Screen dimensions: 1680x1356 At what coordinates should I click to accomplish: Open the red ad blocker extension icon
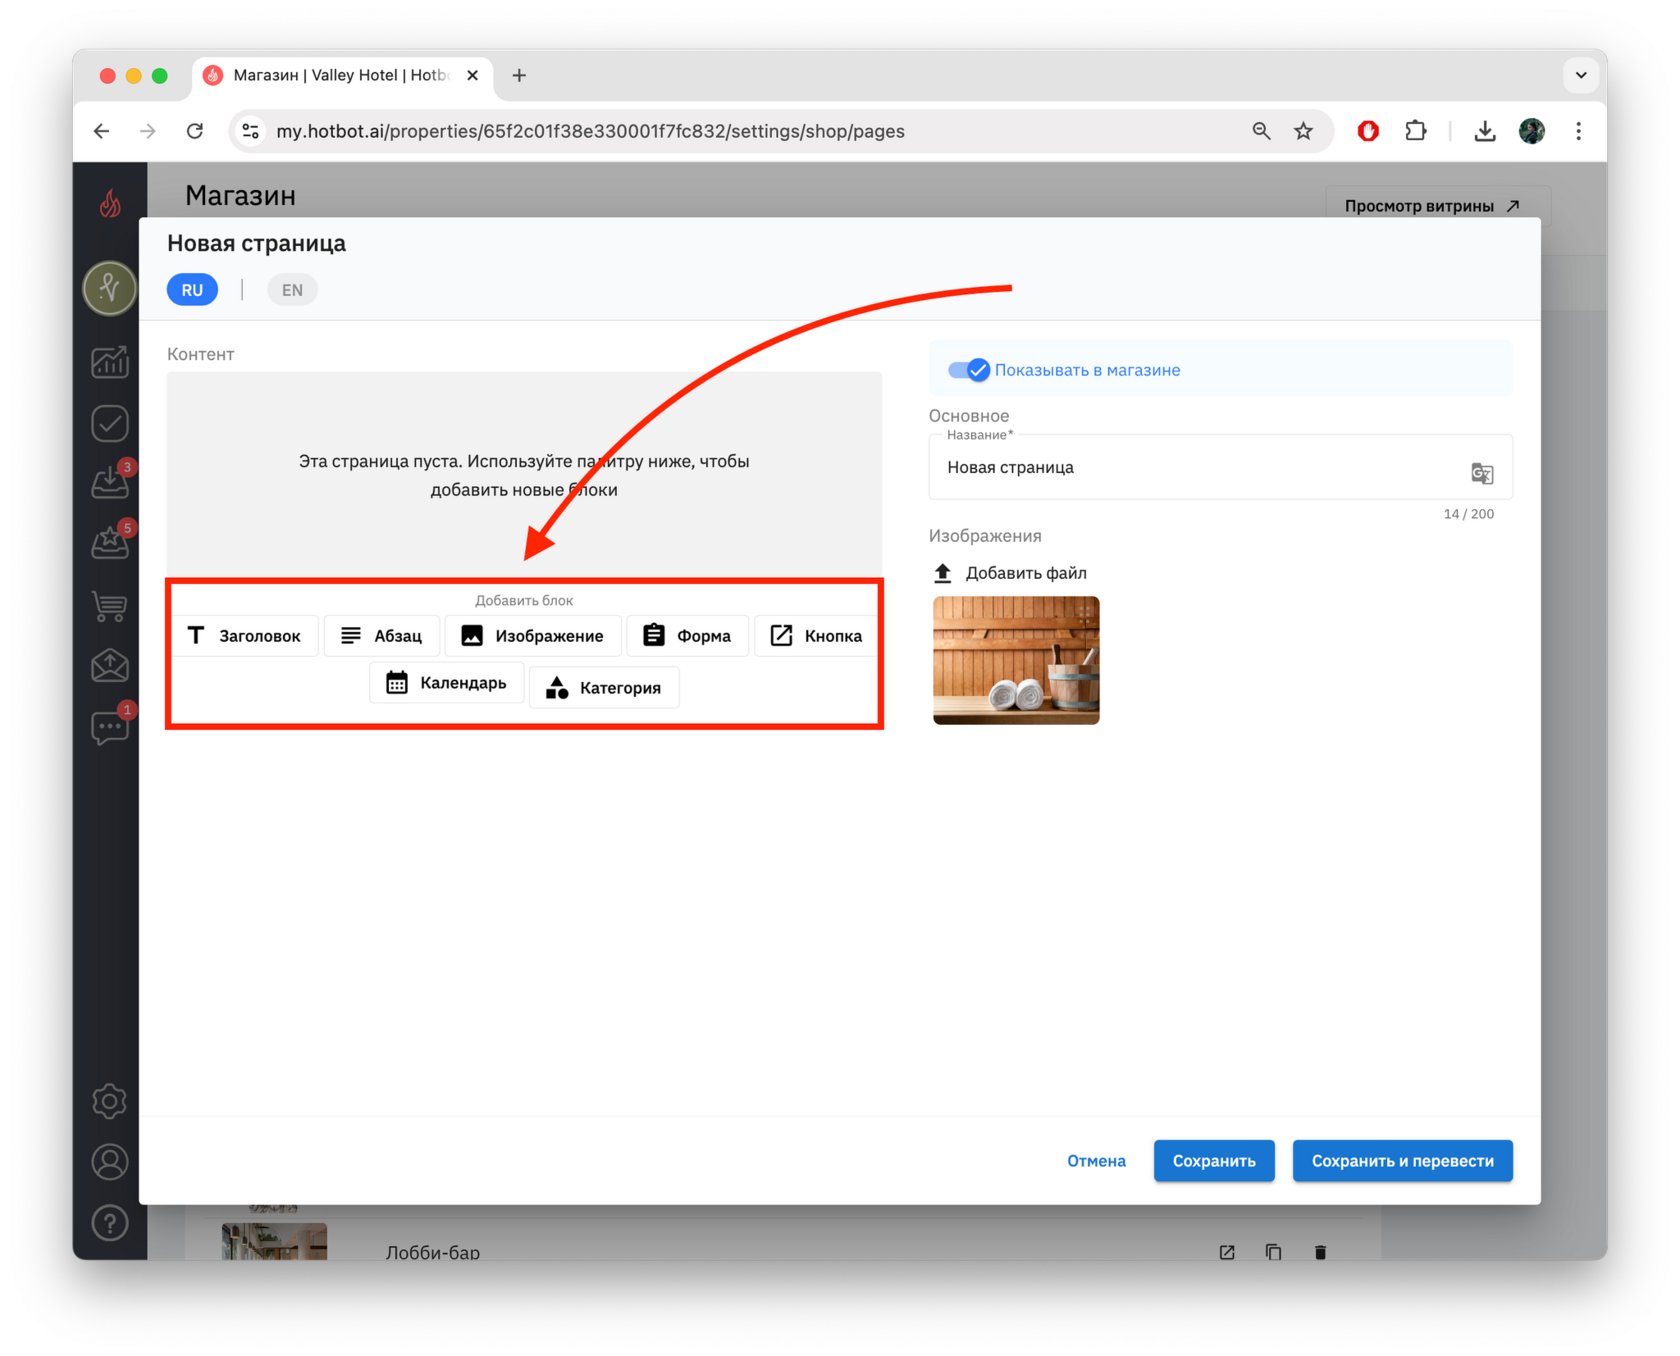click(1368, 131)
